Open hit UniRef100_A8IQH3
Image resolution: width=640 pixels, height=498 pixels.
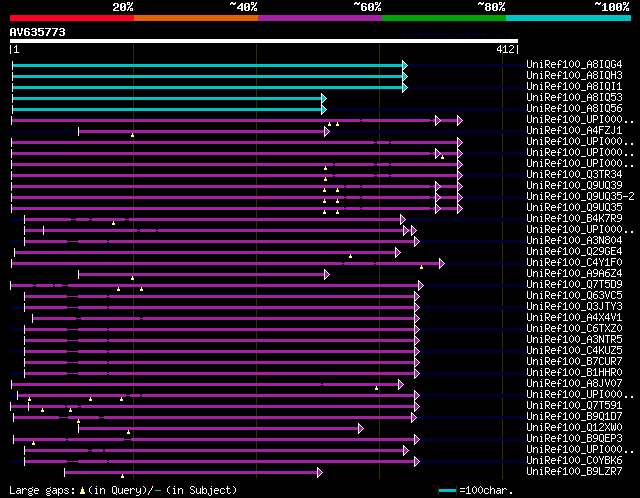(x=574, y=75)
